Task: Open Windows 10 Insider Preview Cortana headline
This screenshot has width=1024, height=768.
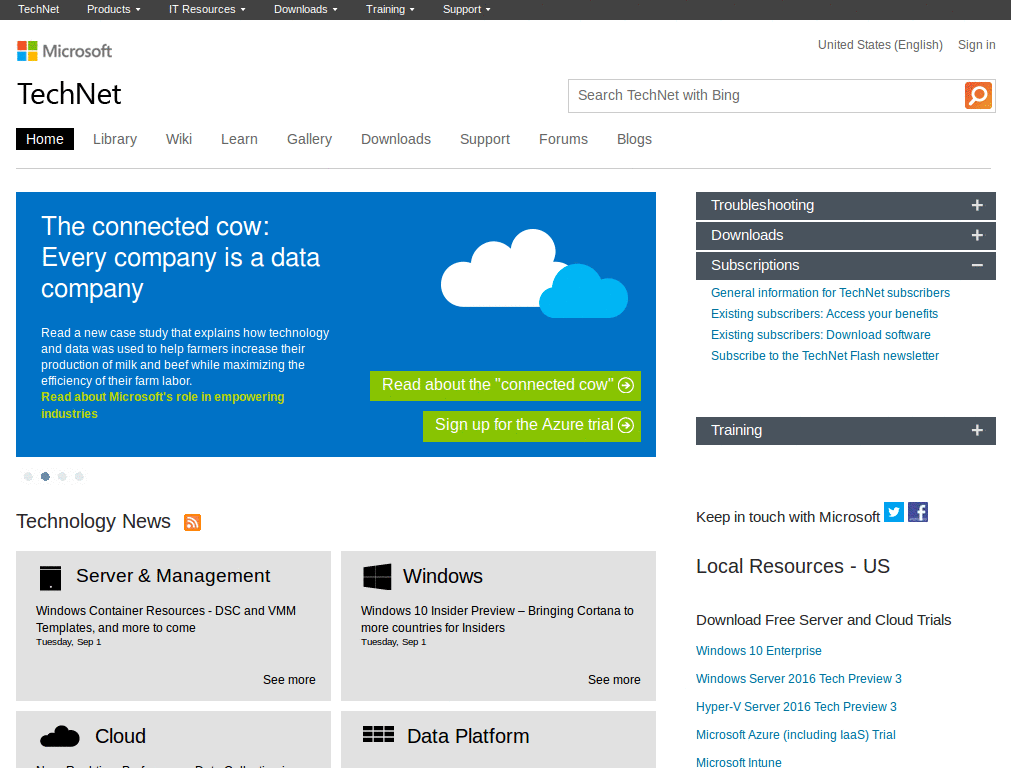Action: [497, 619]
